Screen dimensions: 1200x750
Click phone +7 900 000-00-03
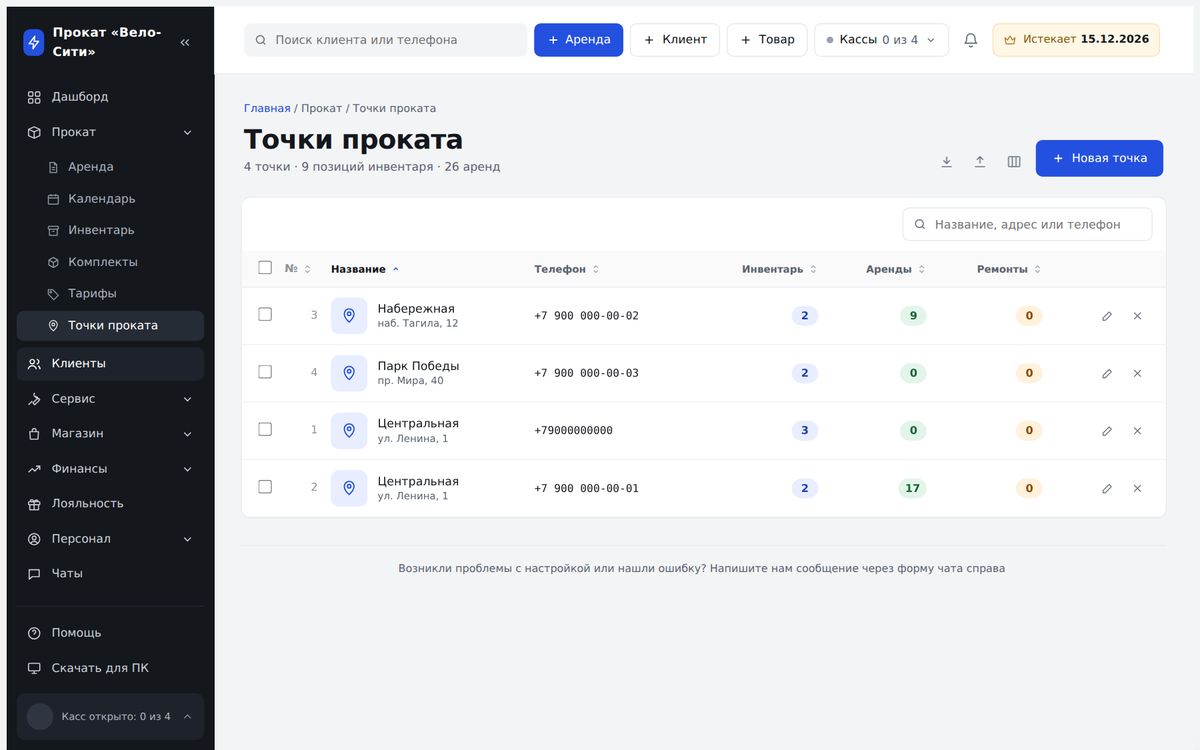click(x=586, y=373)
